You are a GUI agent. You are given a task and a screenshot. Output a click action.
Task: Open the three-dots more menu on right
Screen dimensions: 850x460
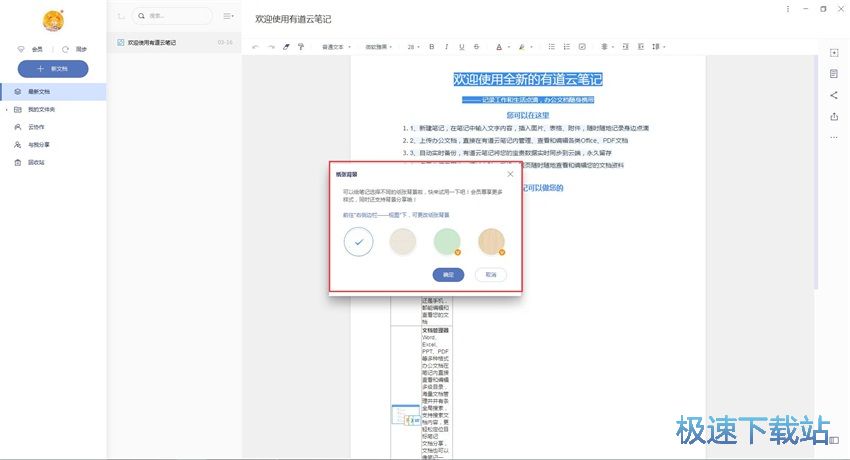click(834, 138)
